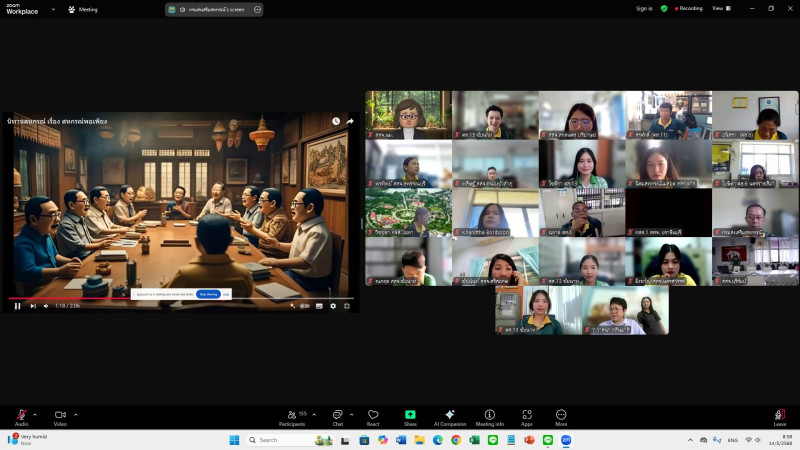Leave the meeting
This screenshot has height=450, width=800.
[780, 417]
